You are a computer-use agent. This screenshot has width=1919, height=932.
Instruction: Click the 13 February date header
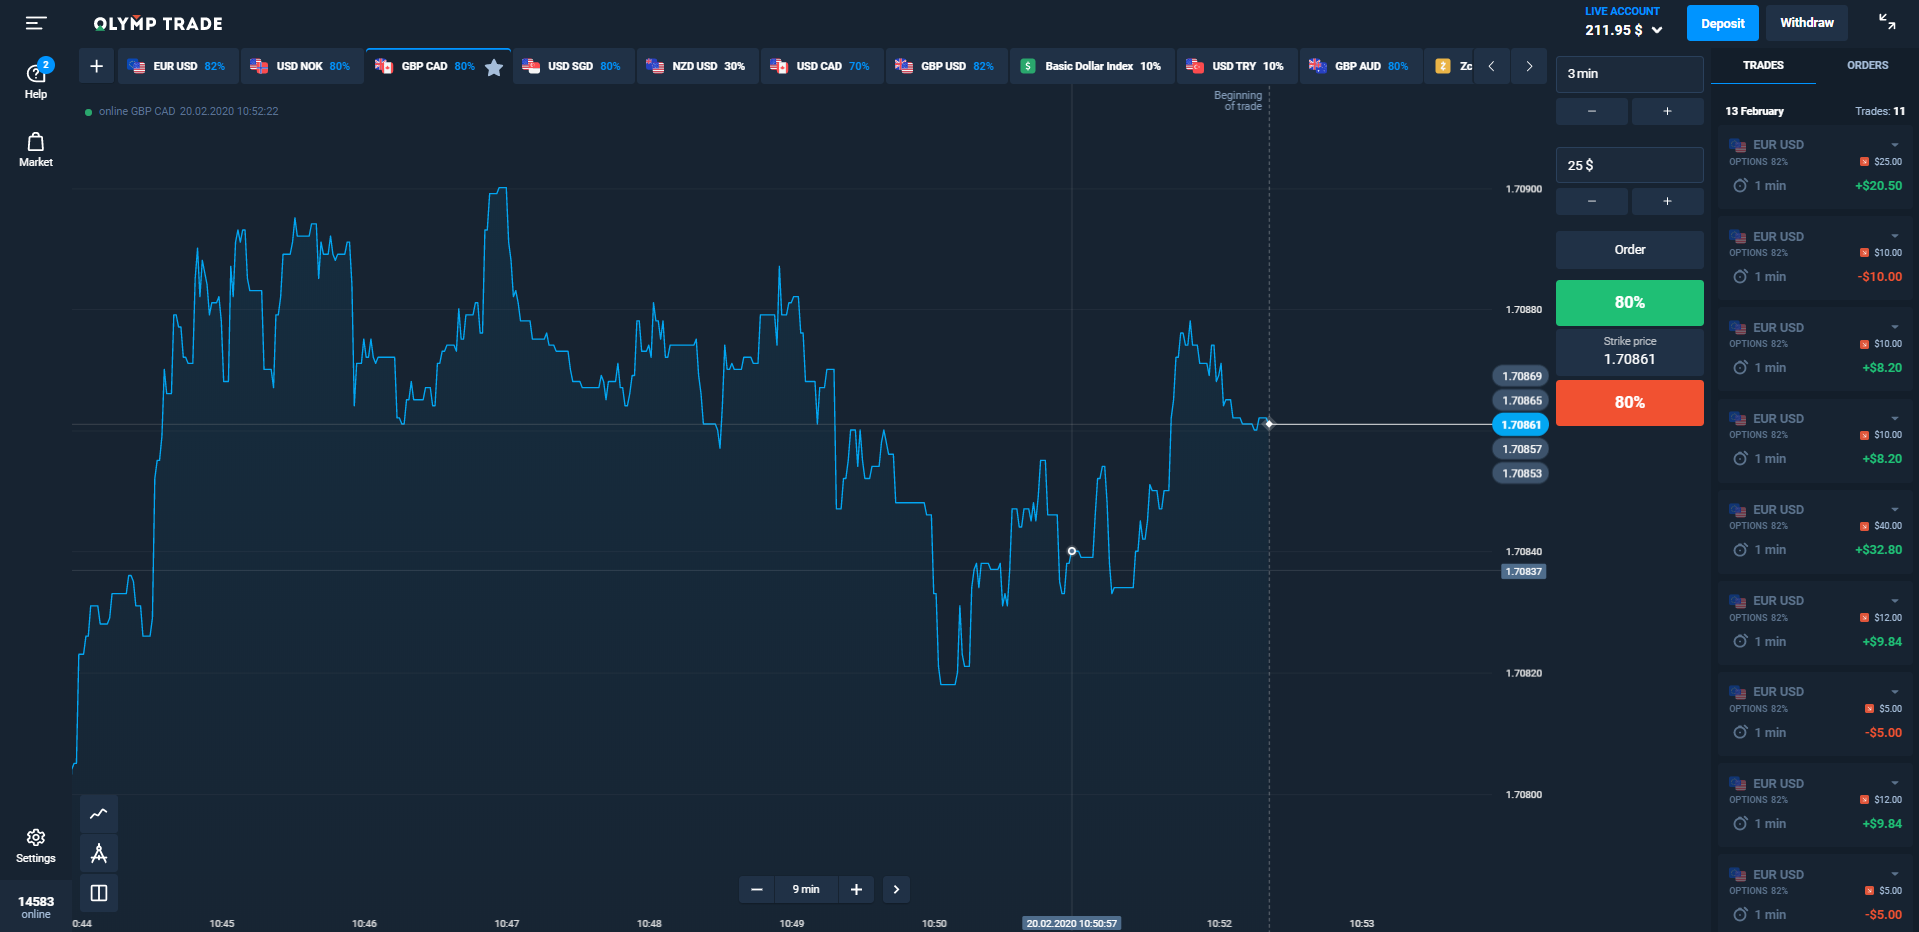click(x=1754, y=111)
